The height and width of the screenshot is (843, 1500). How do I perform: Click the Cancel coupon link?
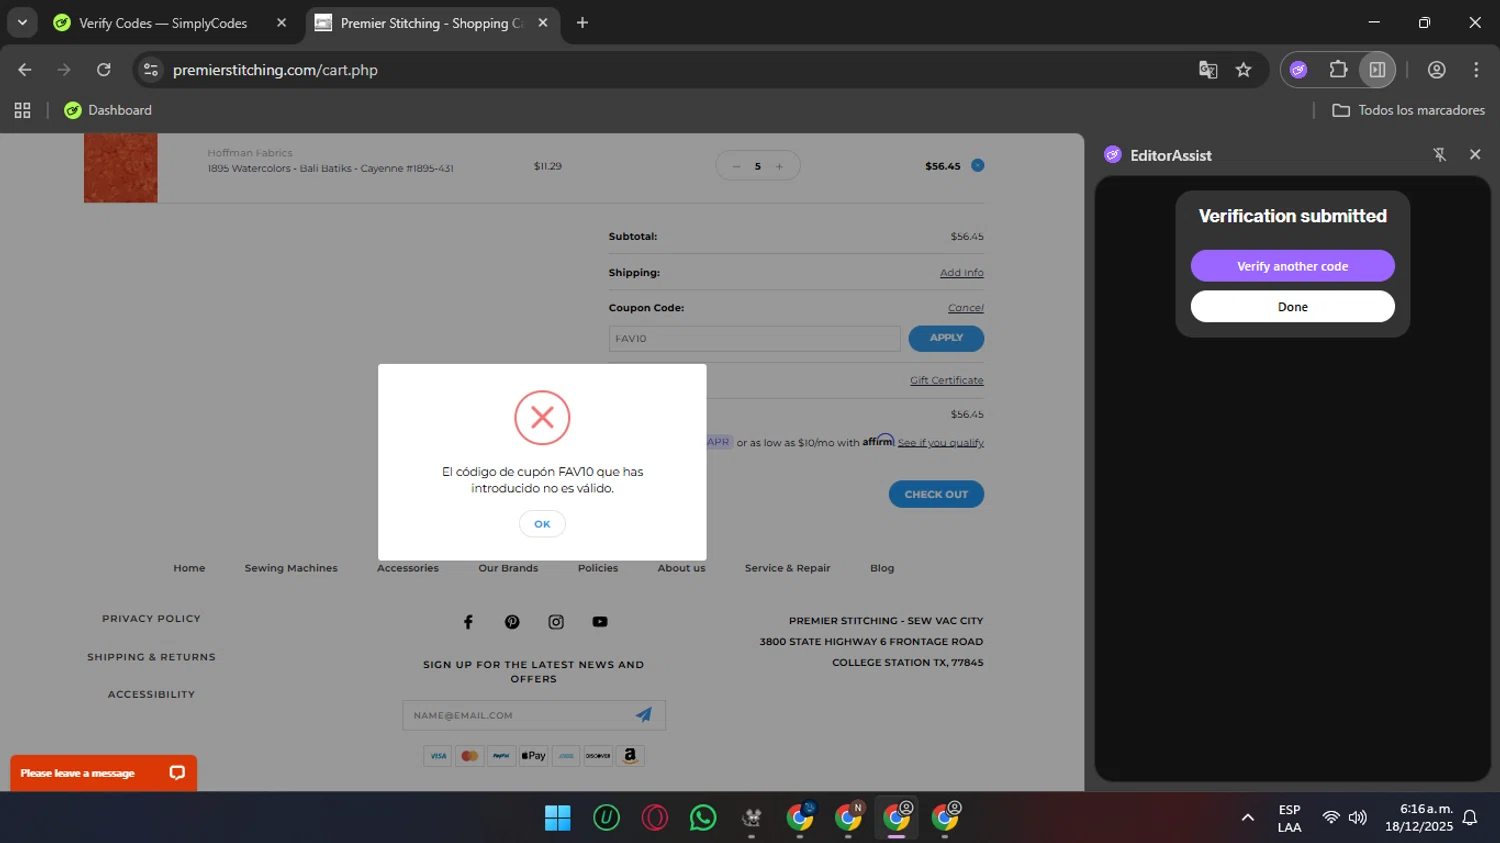coord(965,308)
